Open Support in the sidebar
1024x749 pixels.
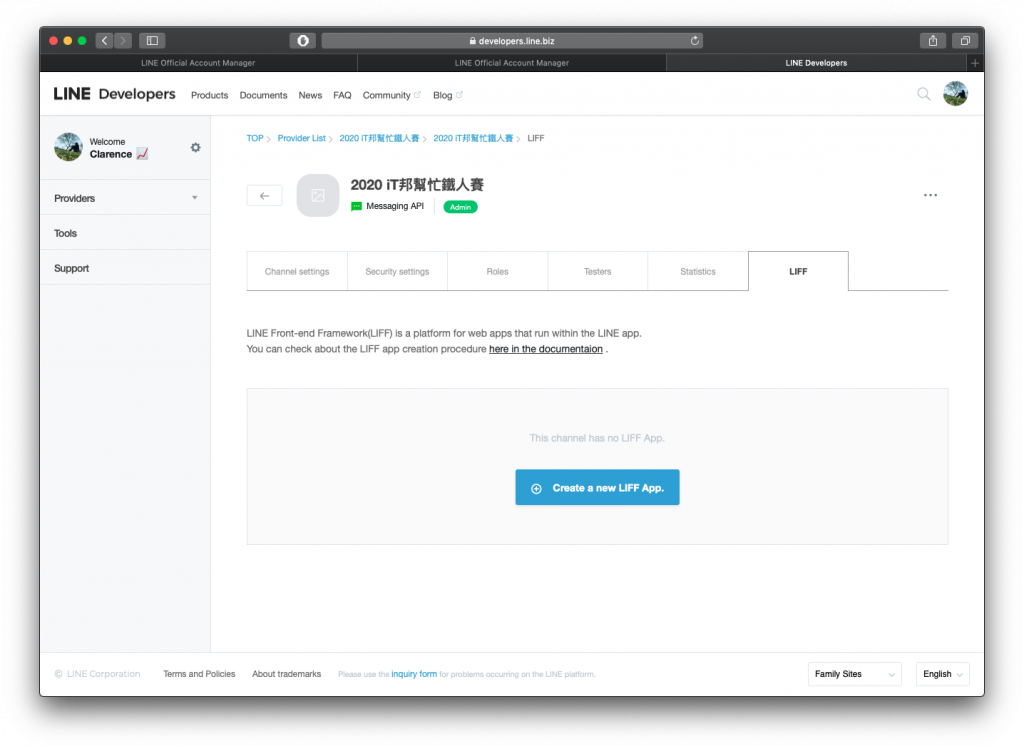125,268
